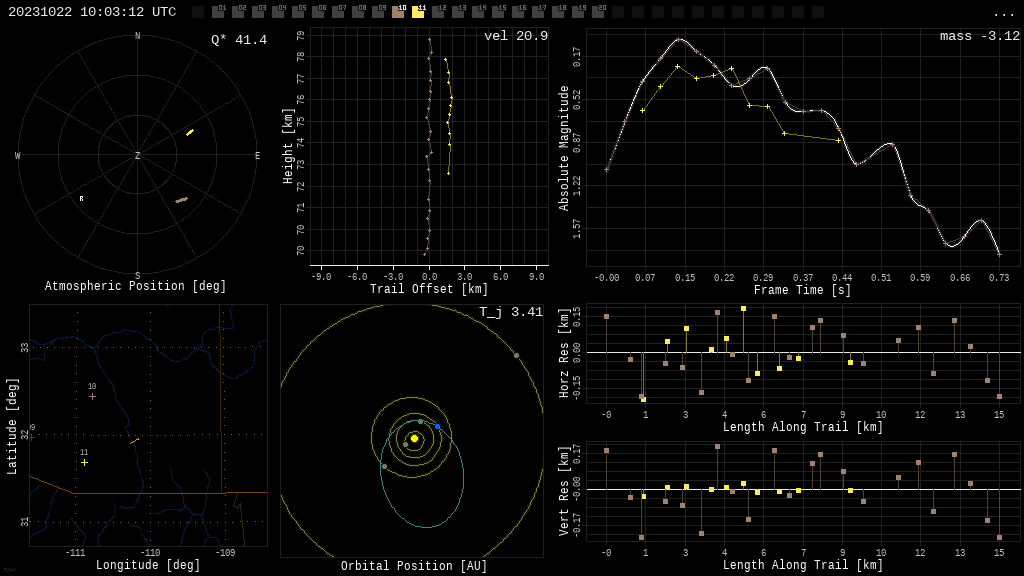
Task: Enable the station 01 box
Action: (x=218, y=12)
